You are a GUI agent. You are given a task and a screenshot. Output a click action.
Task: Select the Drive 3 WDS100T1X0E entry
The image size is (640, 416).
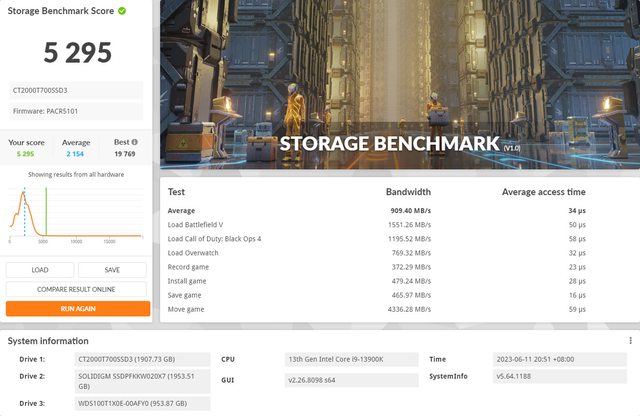pyautogui.click(x=142, y=403)
